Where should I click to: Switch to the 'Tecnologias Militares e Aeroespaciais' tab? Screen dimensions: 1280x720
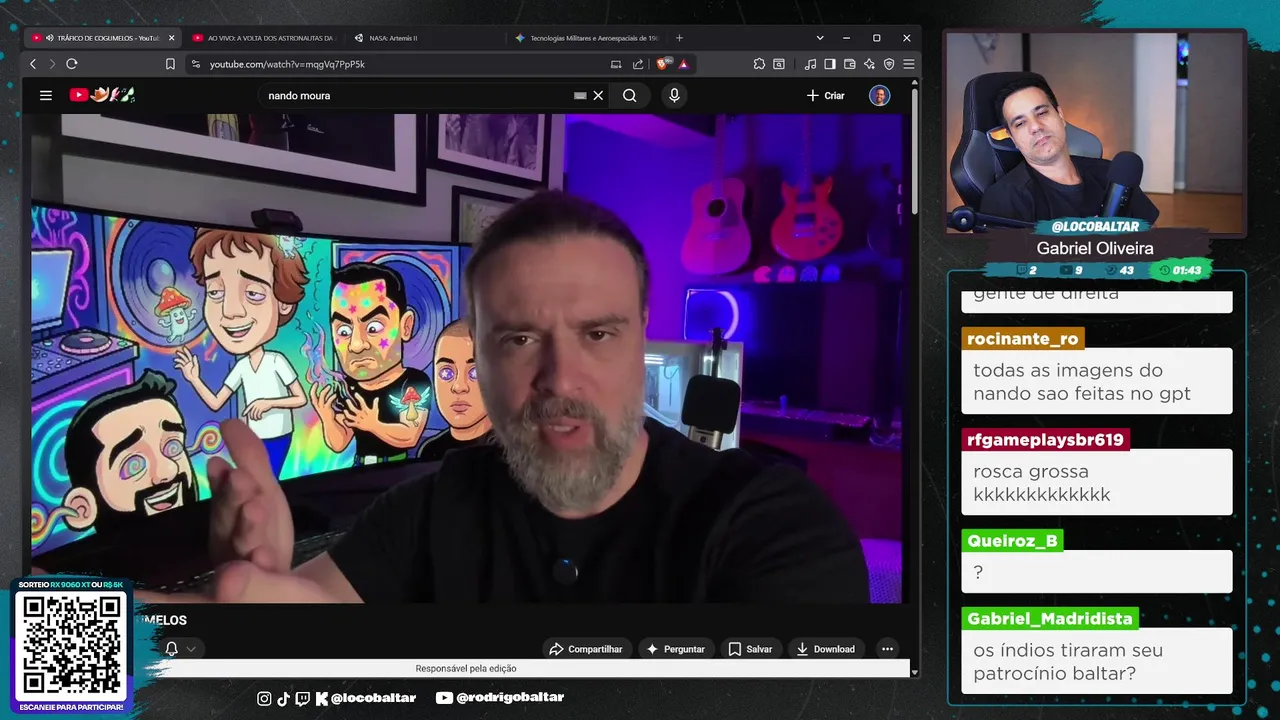(x=585, y=38)
